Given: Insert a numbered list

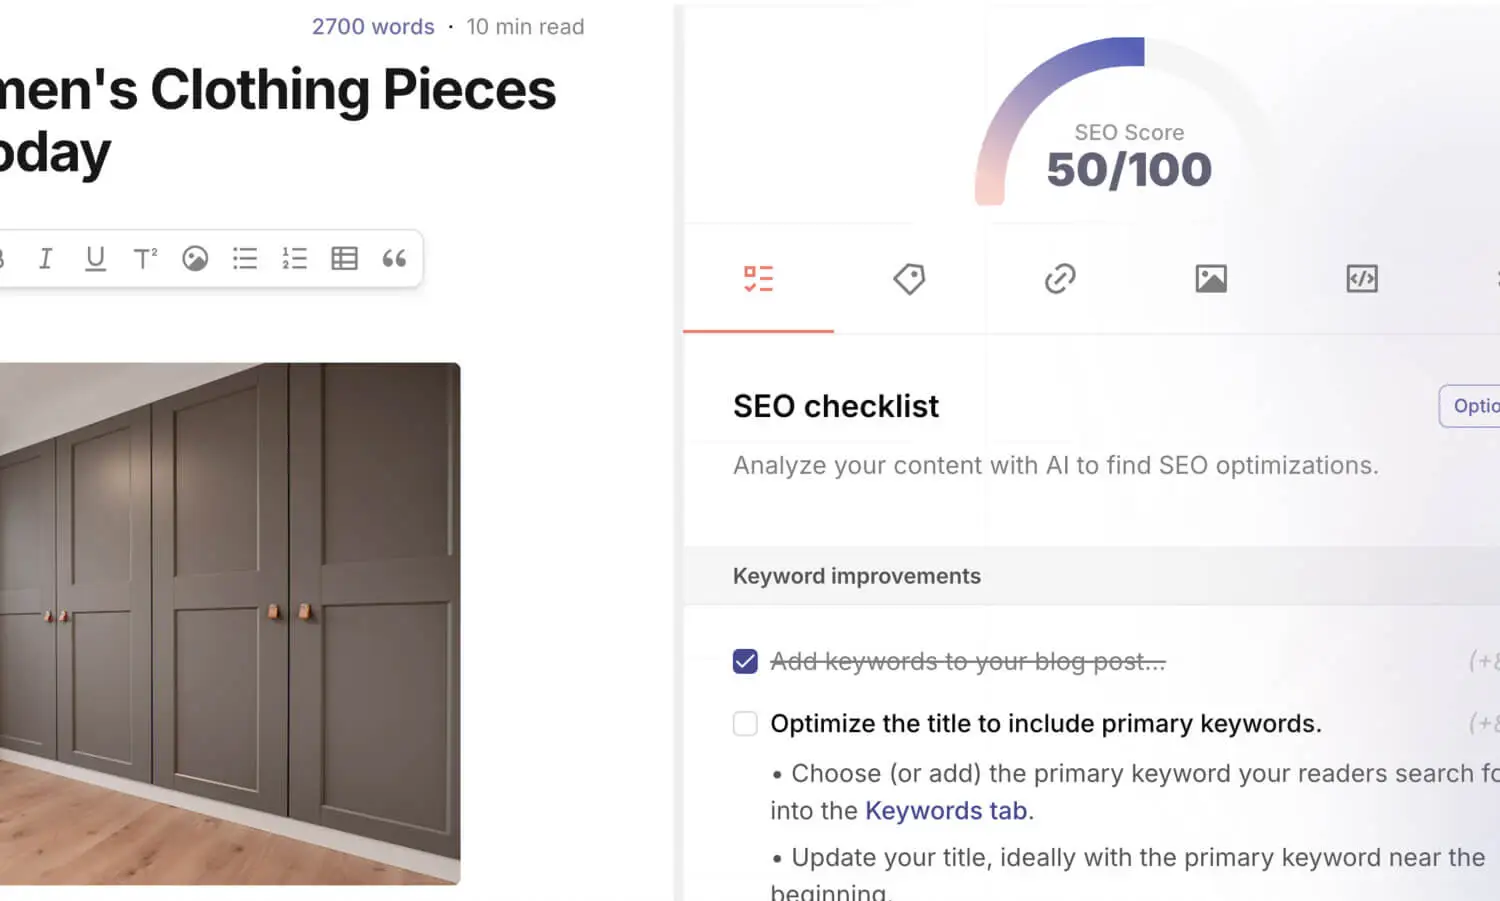Looking at the screenshot, I should click(x=294, y=259).
